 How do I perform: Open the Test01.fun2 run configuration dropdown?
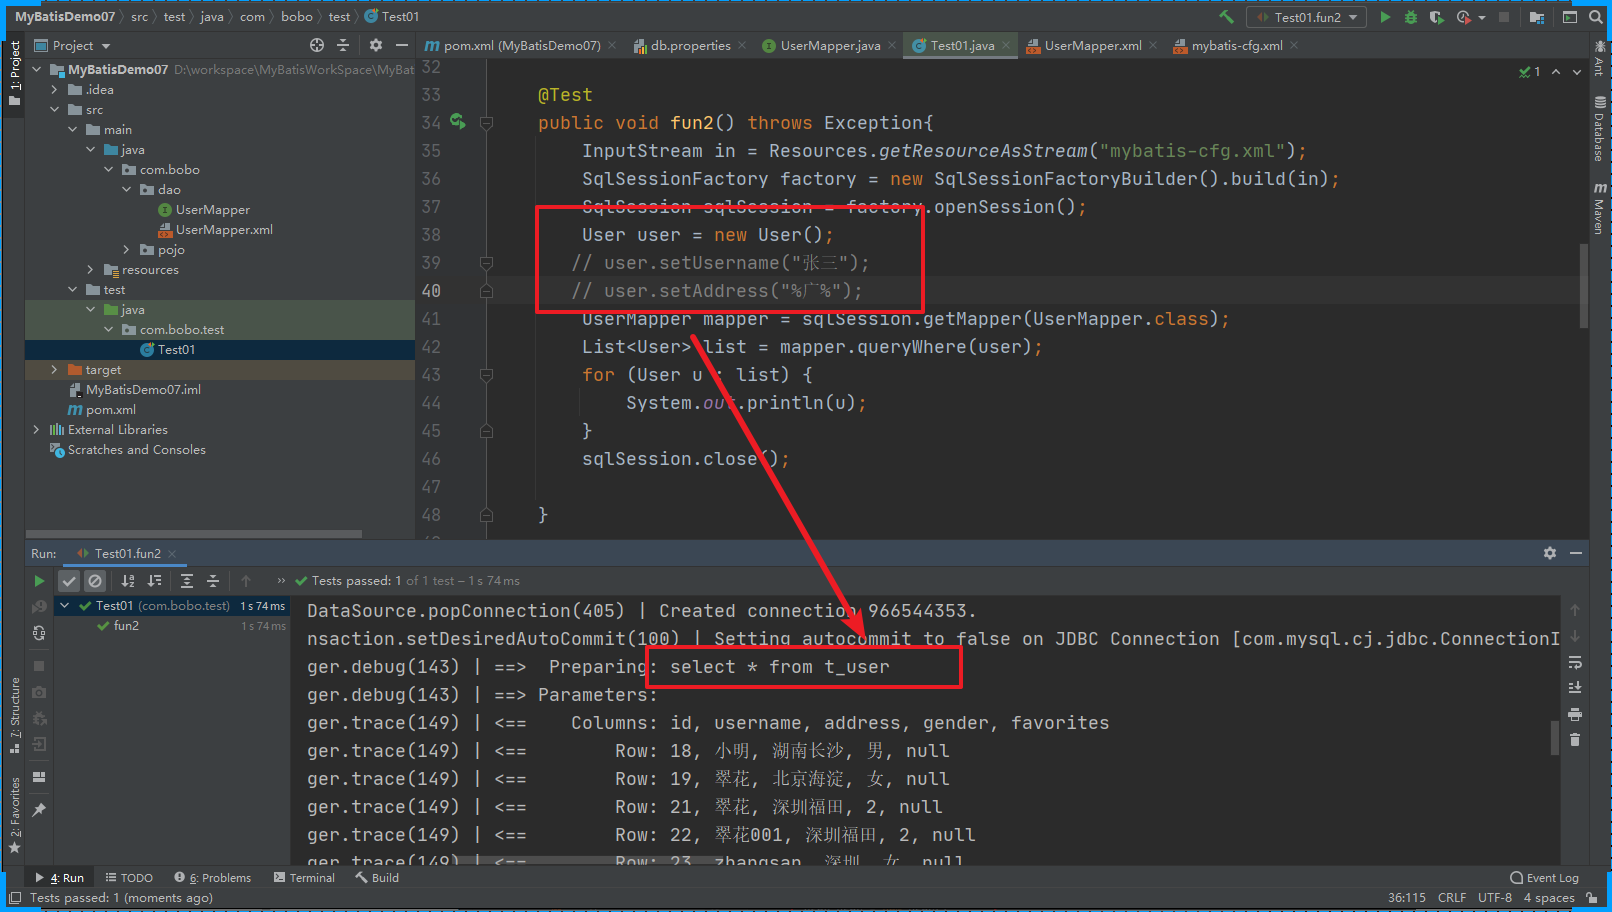[1307, 17]
